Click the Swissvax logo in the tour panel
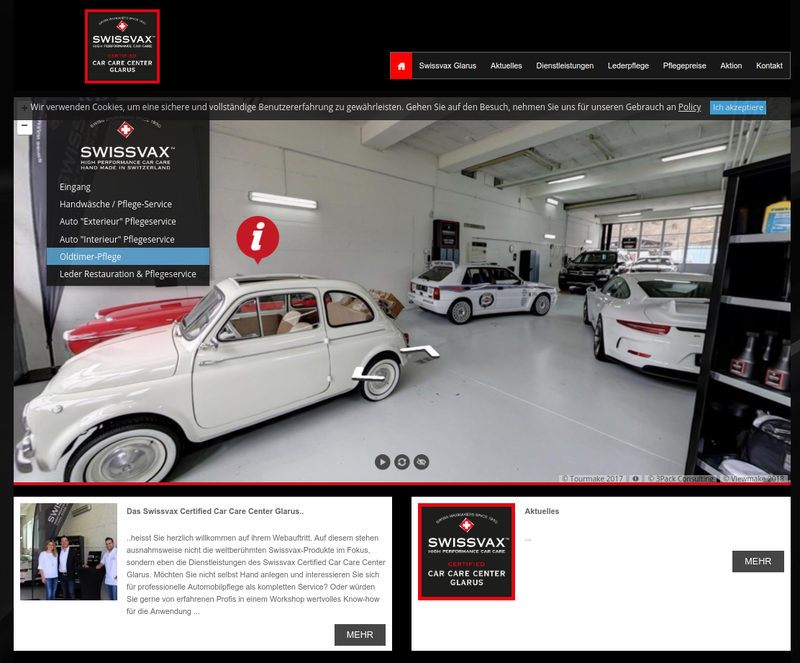 126,145
